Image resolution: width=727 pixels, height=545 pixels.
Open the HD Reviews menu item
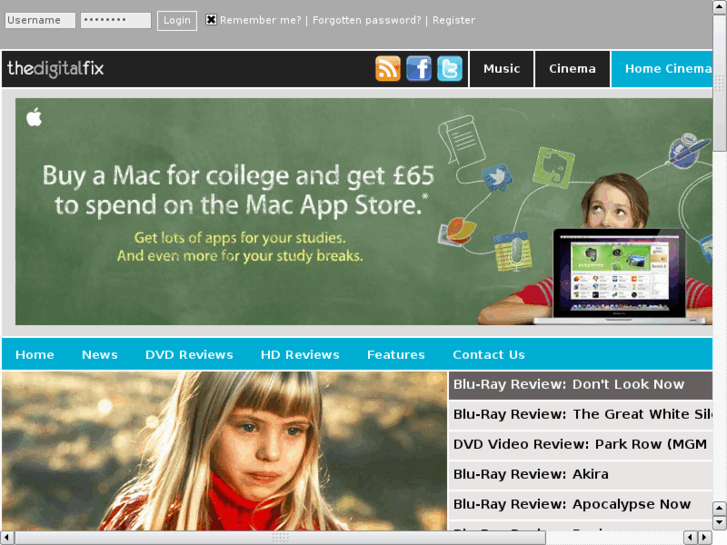[300, 355]
